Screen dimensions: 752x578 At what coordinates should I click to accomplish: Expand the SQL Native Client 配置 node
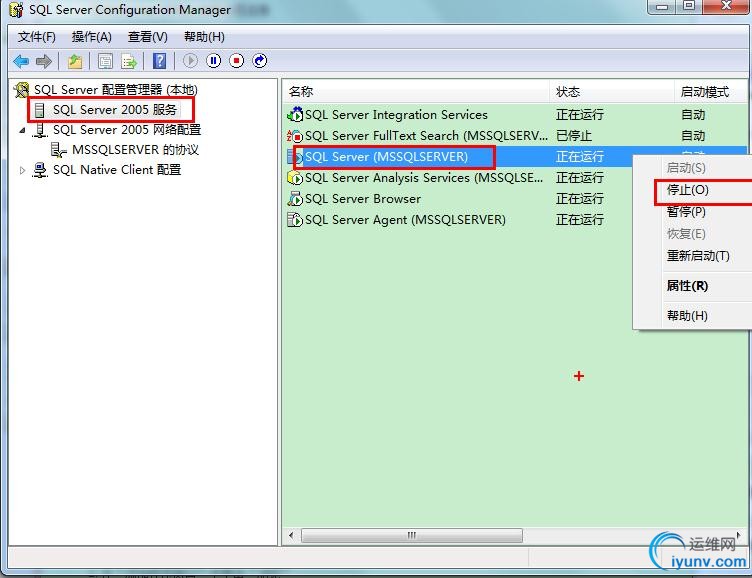22,170
